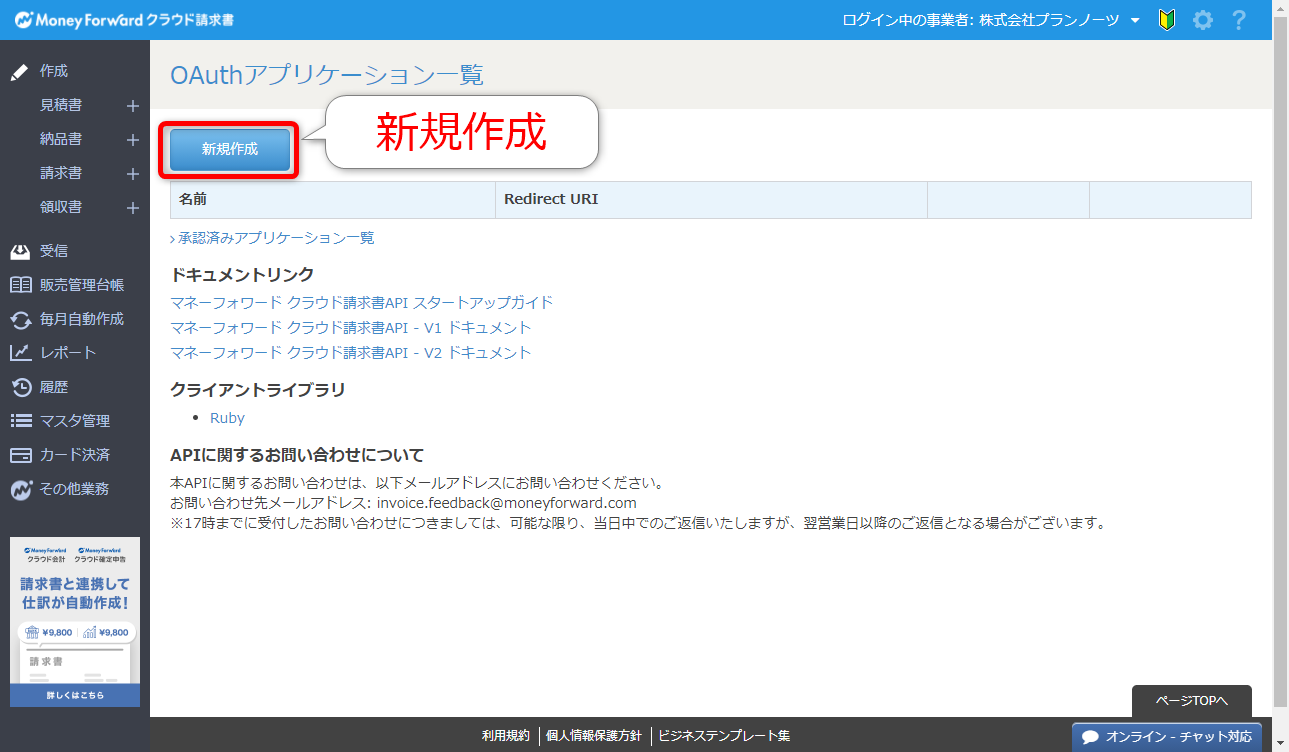The height and width of the screenshot is (752, 1289).
Task: Click the beginner guide leaf icon
Action: tap(1166, 20)
